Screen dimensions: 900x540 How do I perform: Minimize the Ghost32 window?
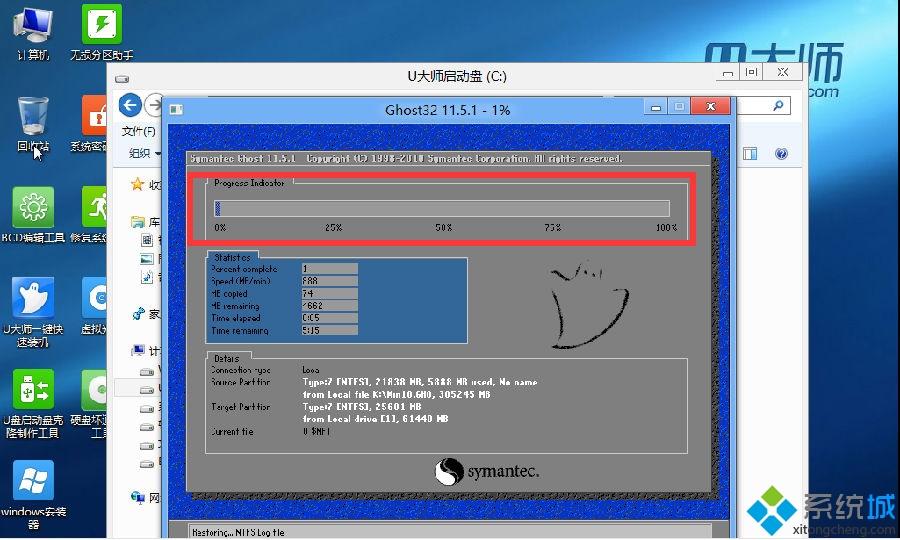pyautogui.click(x=655, y=107)
